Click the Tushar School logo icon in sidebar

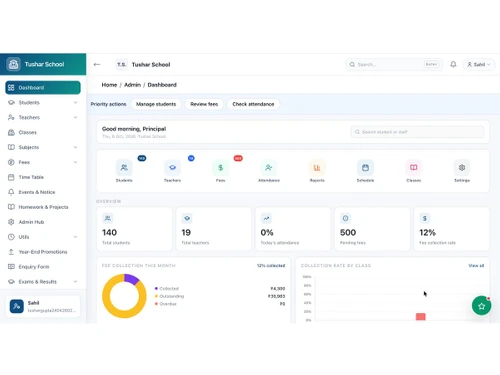(x=14, y=64)
